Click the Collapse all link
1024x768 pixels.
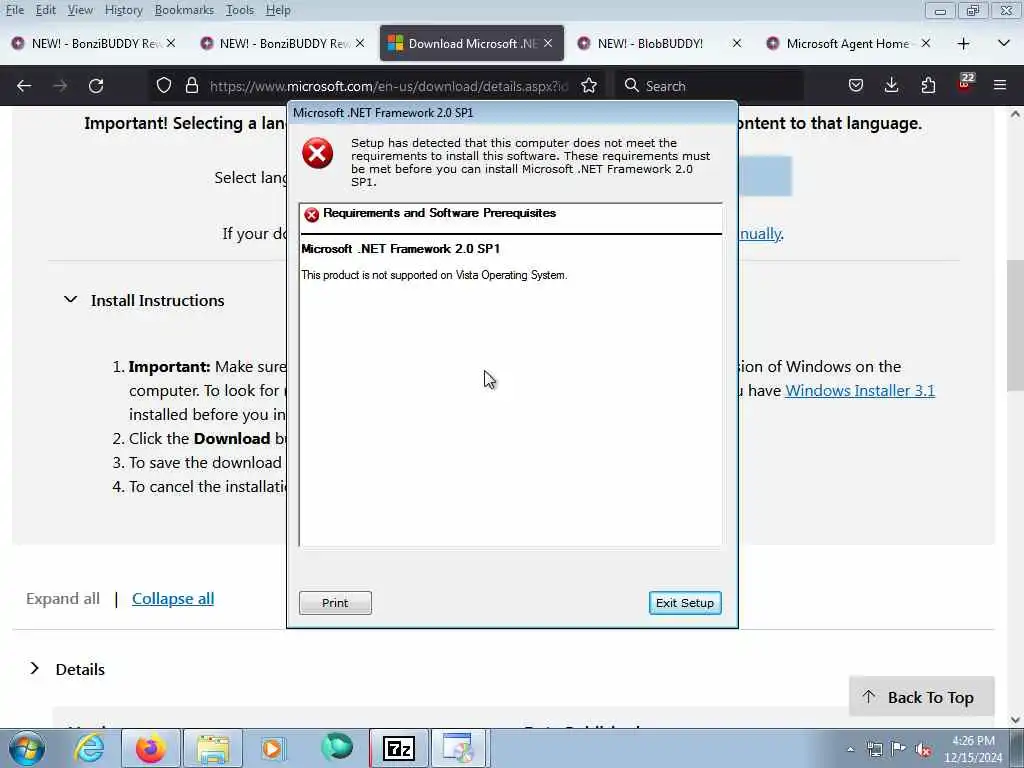(173, 598)
